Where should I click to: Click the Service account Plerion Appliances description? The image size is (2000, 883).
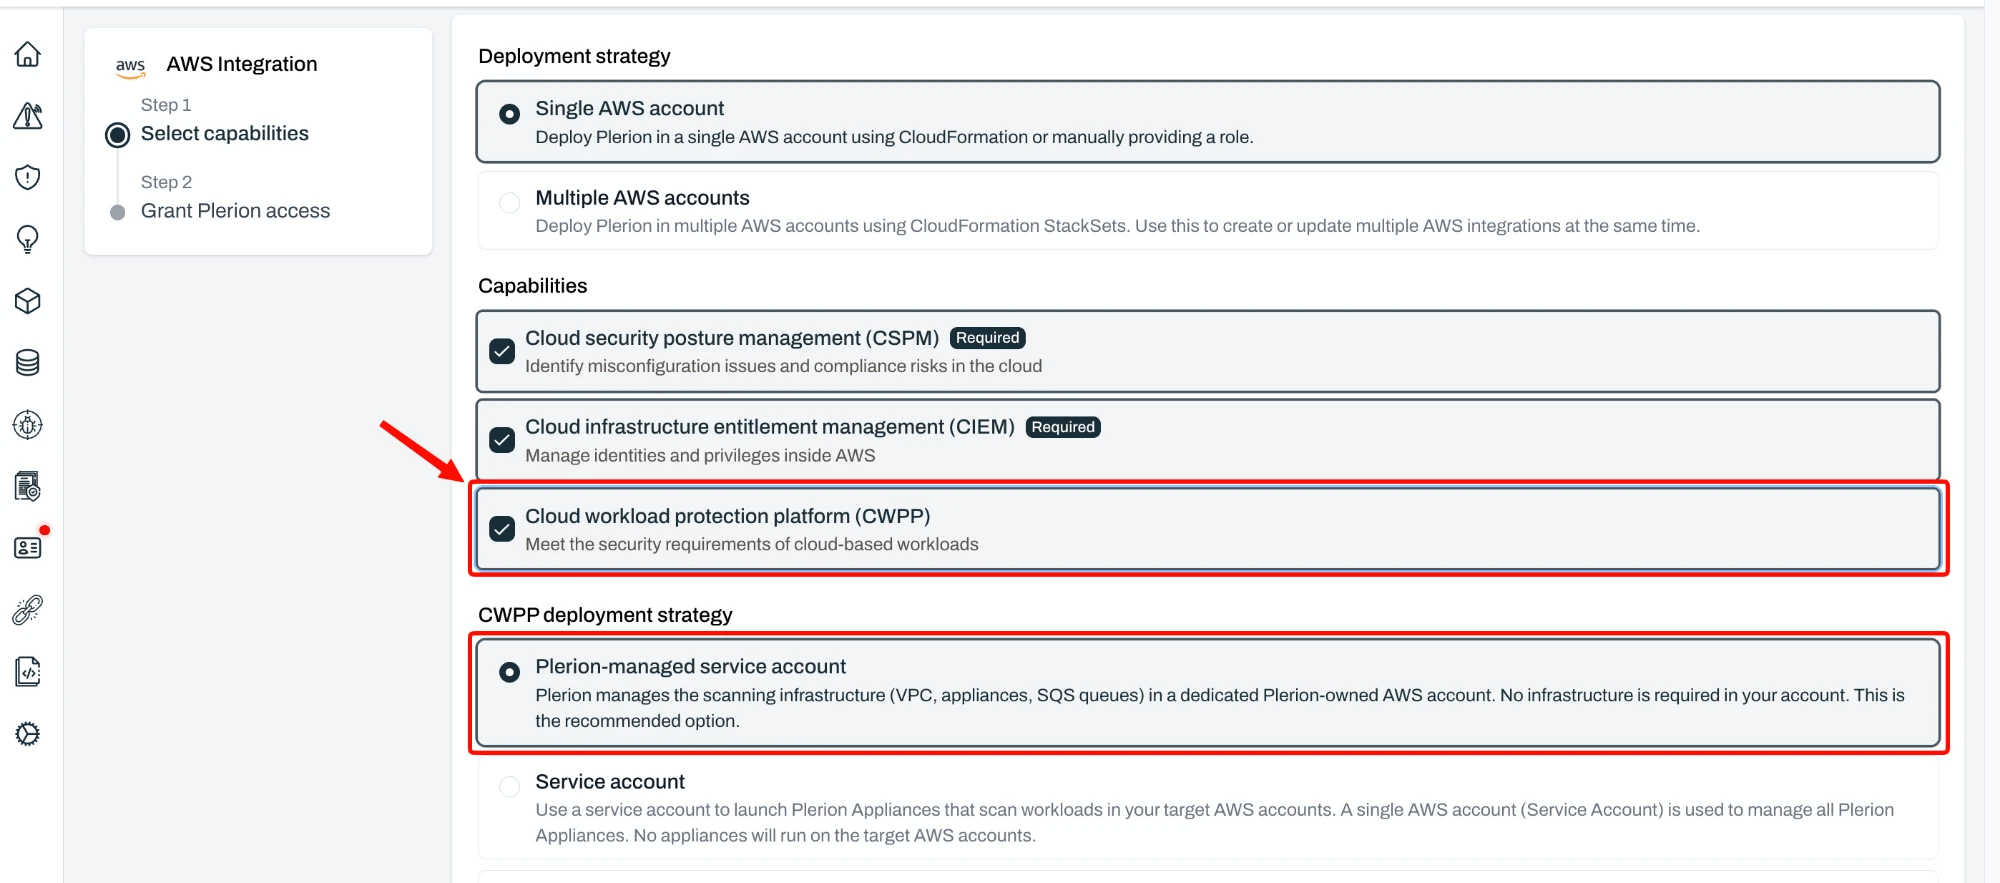1214,823
